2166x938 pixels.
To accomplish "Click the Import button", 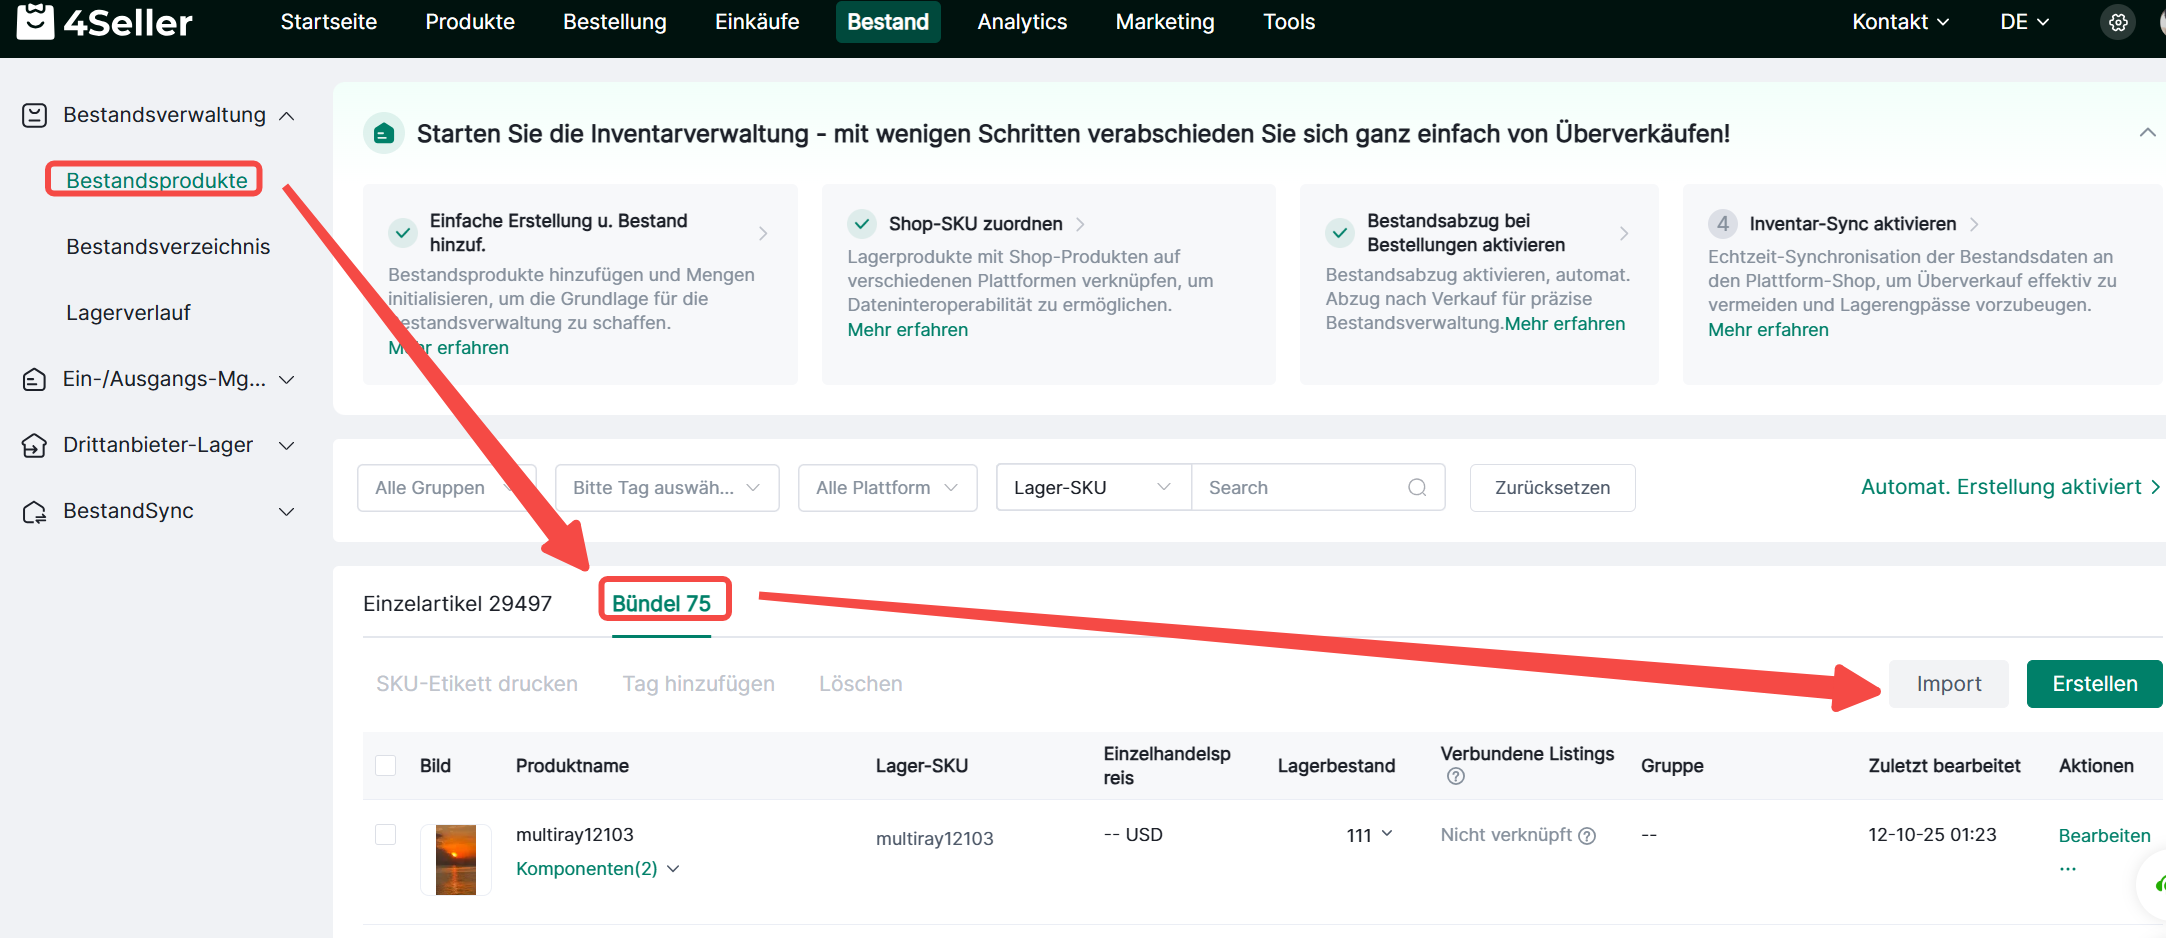I will 1948,684.
